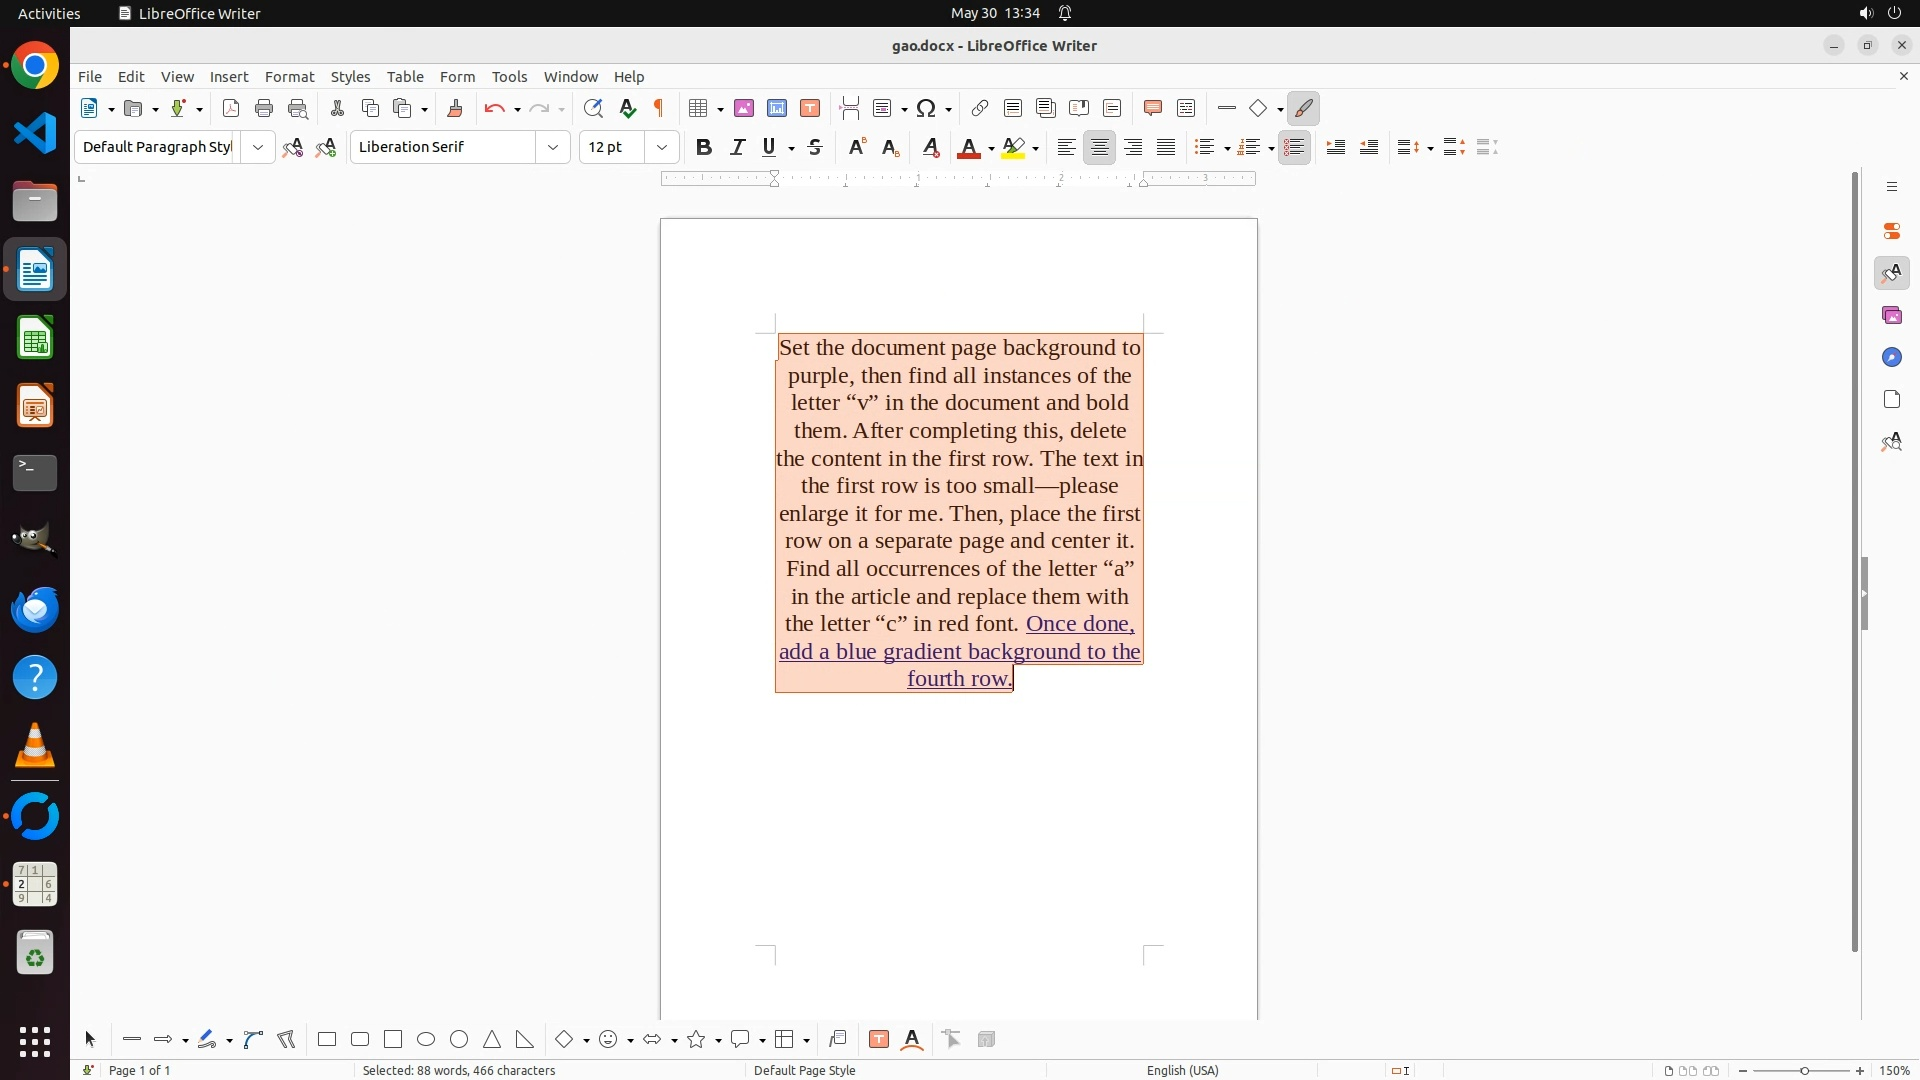Click the Clone Formatting paintbrush icon
The image size is (1920, 1080).
click(455, 108)
